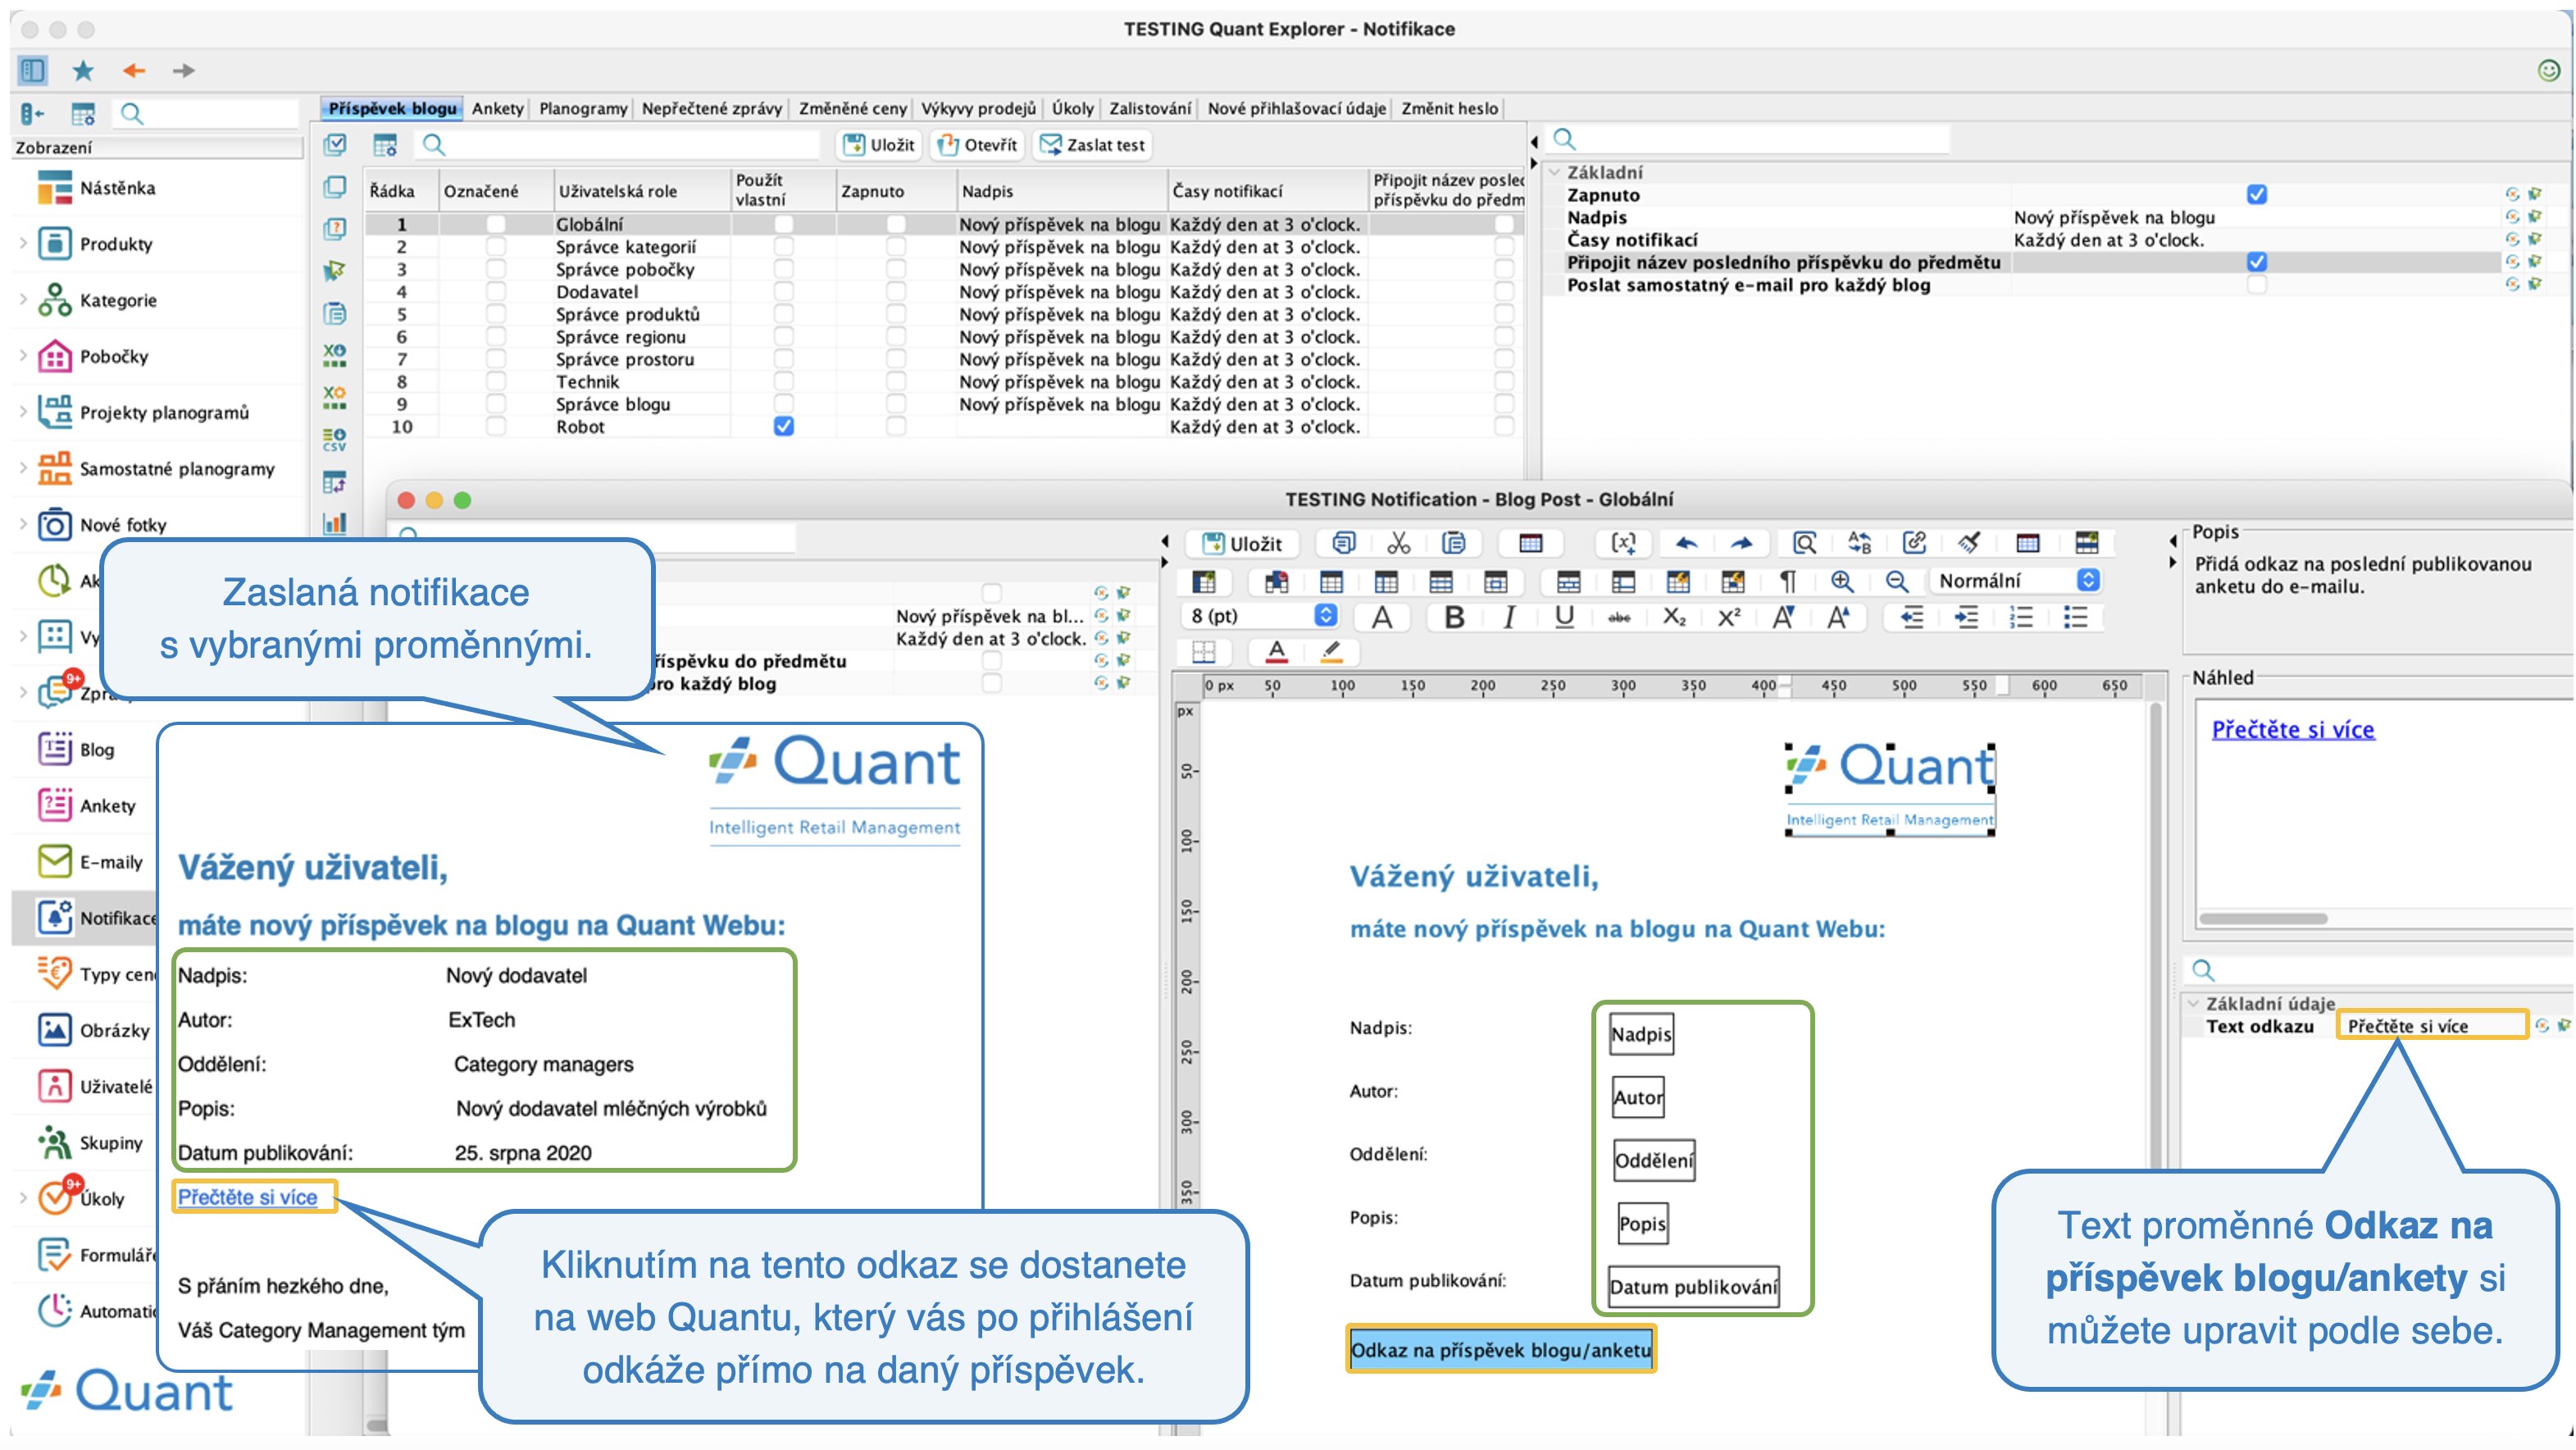Expand the Kategorie tree item
2576x1450 pixels.
[x=23, y=299]
